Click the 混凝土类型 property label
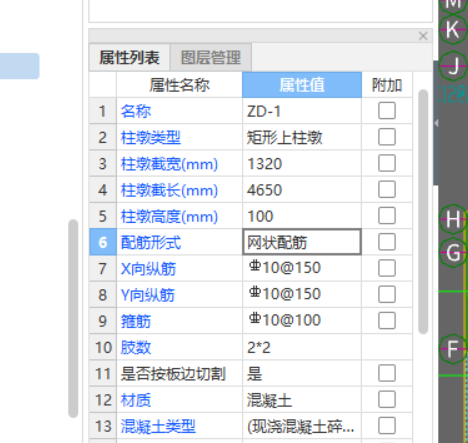This screenshot has width=468, height=443. click(158, 426)
